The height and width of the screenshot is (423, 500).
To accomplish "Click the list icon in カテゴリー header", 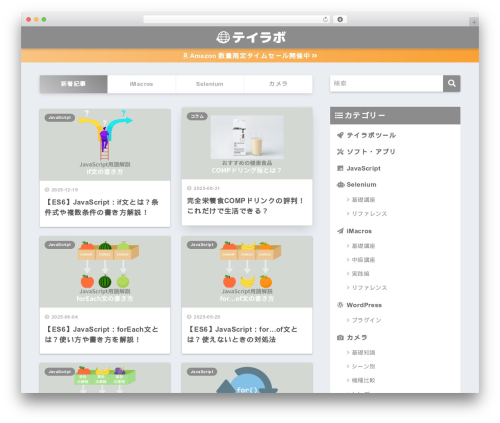I will click(339, 115).
